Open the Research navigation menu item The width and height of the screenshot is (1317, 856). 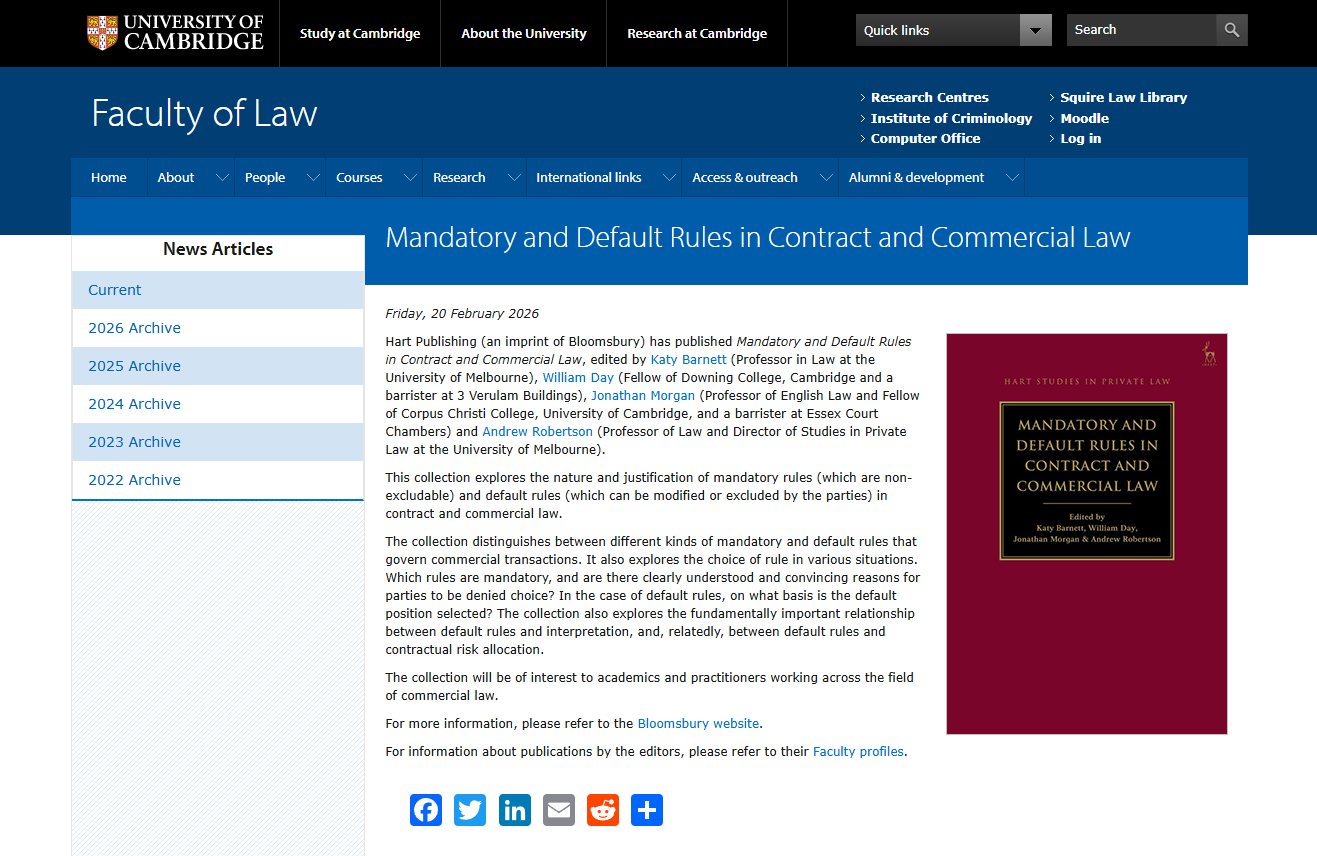click(x=459, y=178)
